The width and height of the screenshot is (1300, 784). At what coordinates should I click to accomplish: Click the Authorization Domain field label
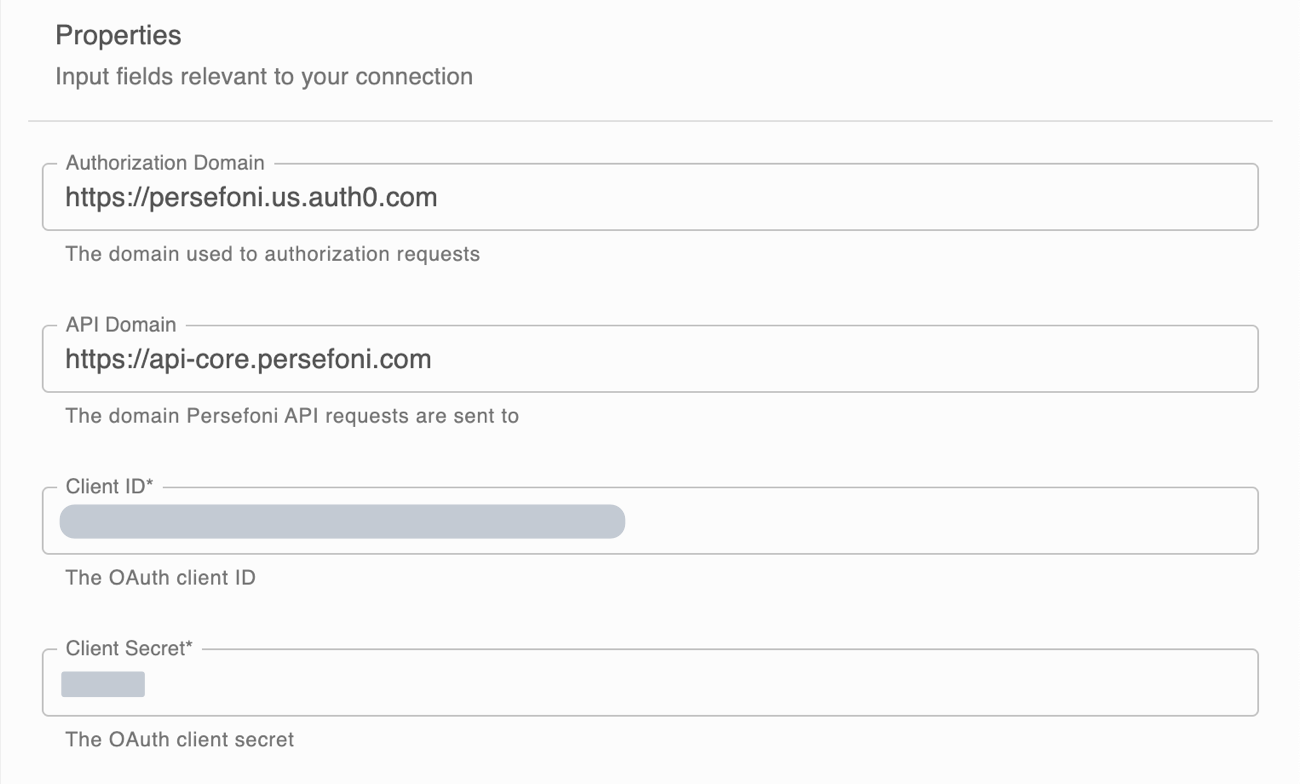(165, 163)
